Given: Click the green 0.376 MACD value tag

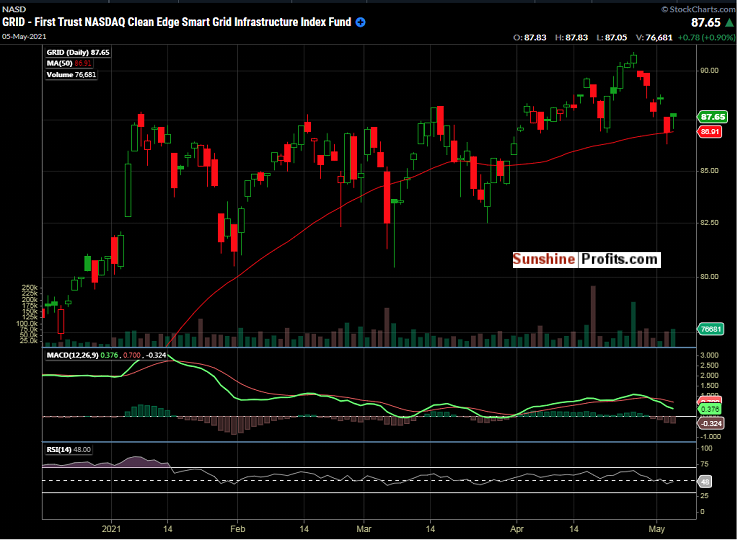Looking at the screenshot, I should pyautogui.click(x=710, y=409).
